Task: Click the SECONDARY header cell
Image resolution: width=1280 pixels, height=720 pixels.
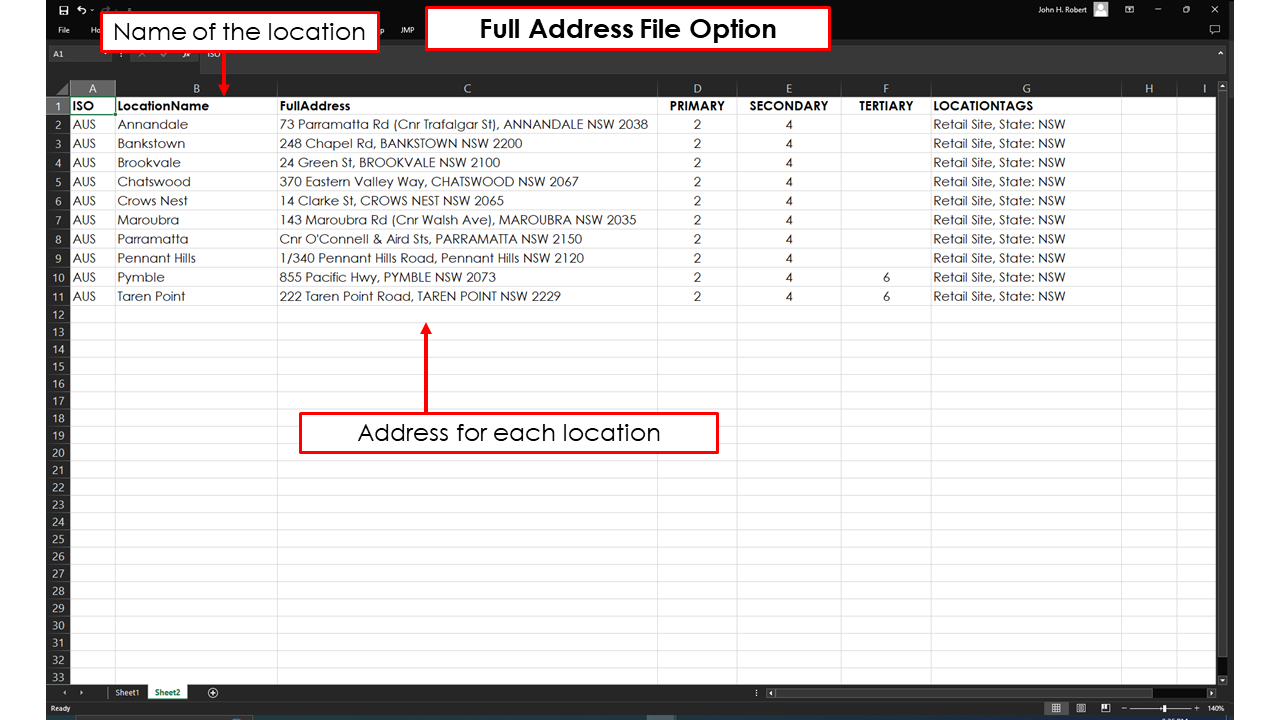Action: click(789, 106)
